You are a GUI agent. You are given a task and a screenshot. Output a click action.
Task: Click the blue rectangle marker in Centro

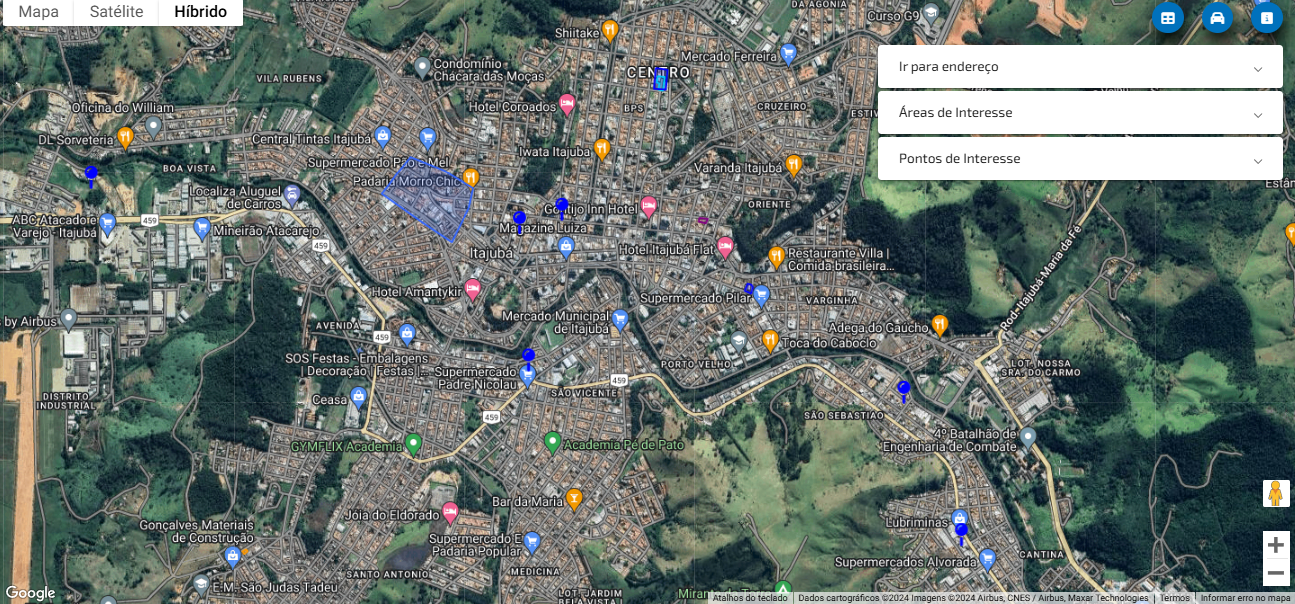660,80
